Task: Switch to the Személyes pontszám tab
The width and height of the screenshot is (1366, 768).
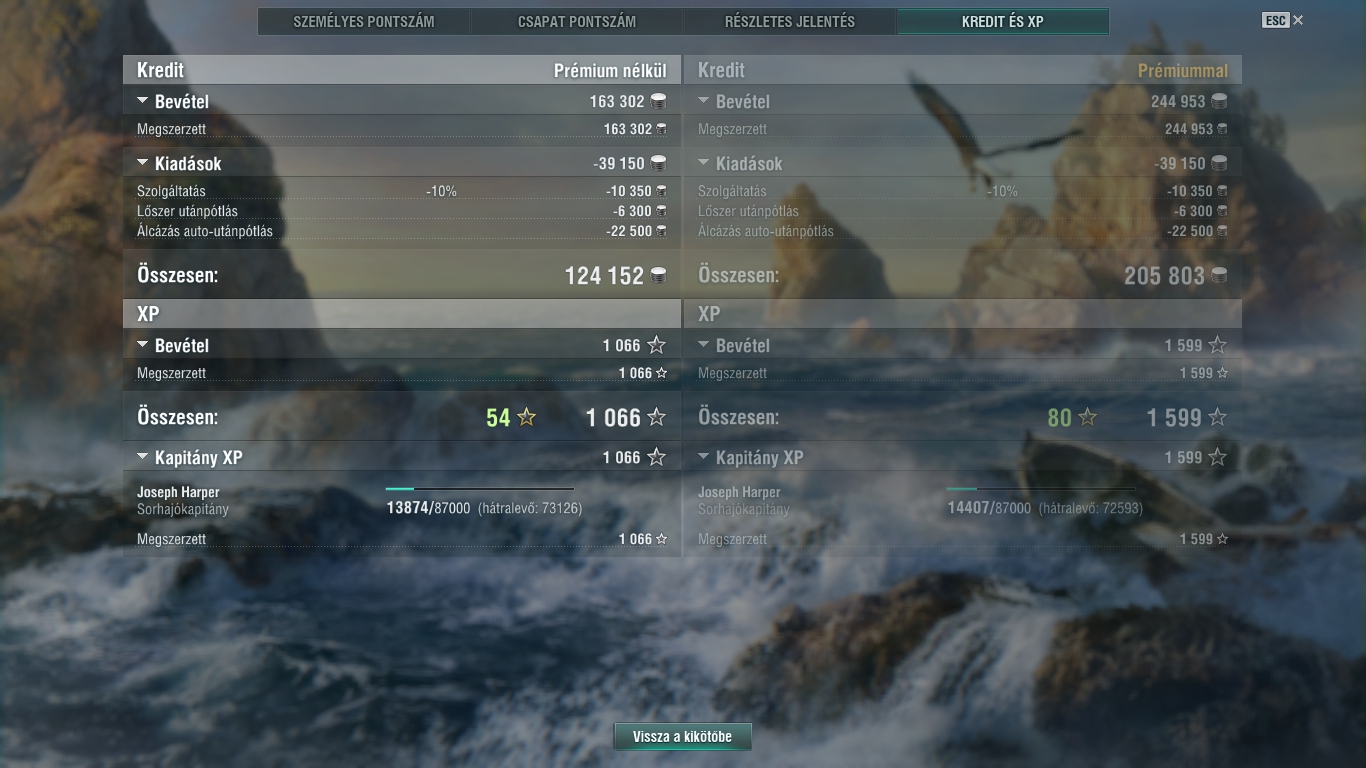Action: tap(364, 21)
